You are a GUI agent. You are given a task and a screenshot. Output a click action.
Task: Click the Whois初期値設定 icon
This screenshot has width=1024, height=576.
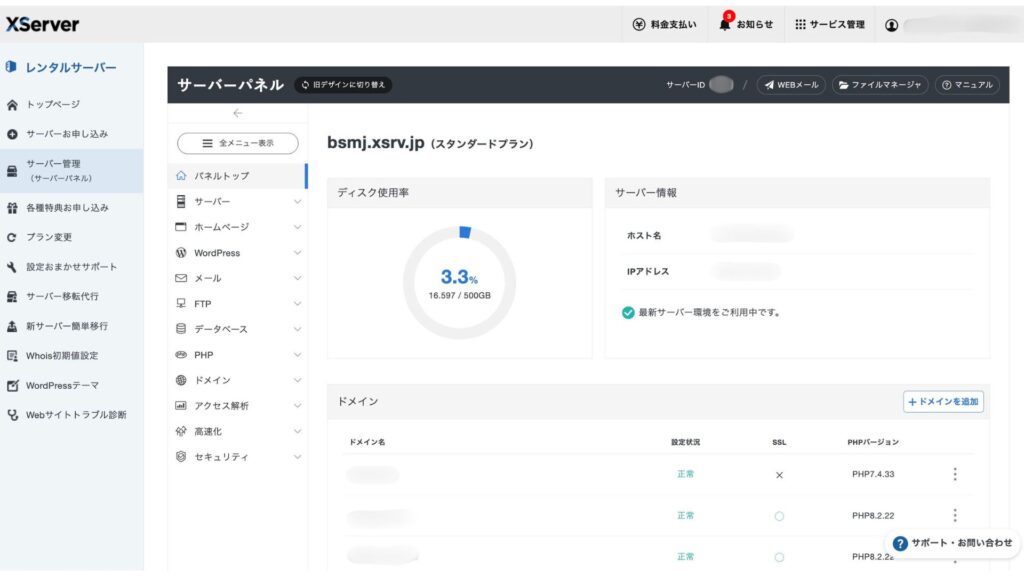tap(12, 356)
